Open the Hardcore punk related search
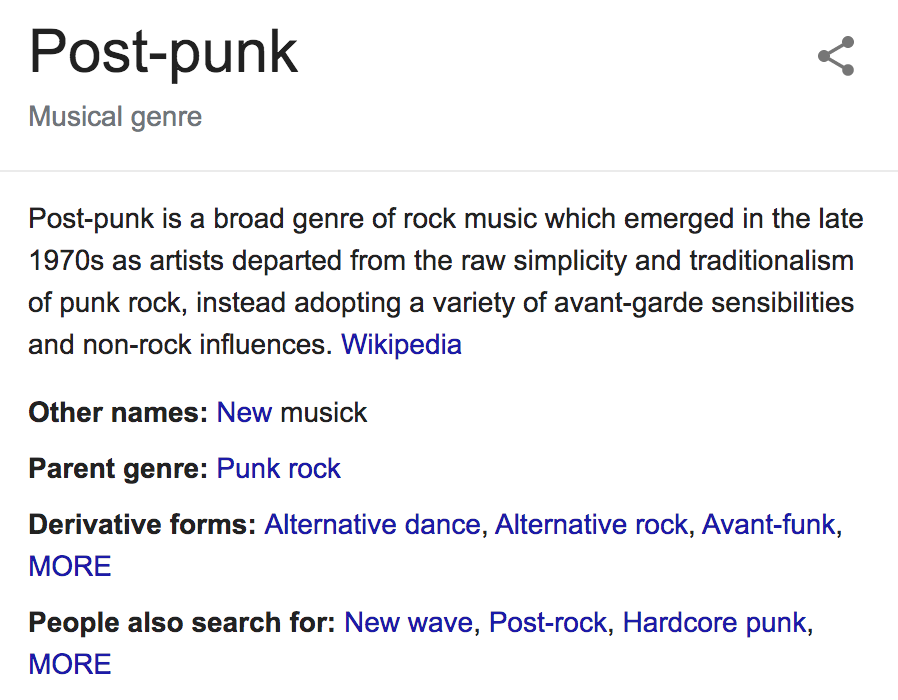 715,623
